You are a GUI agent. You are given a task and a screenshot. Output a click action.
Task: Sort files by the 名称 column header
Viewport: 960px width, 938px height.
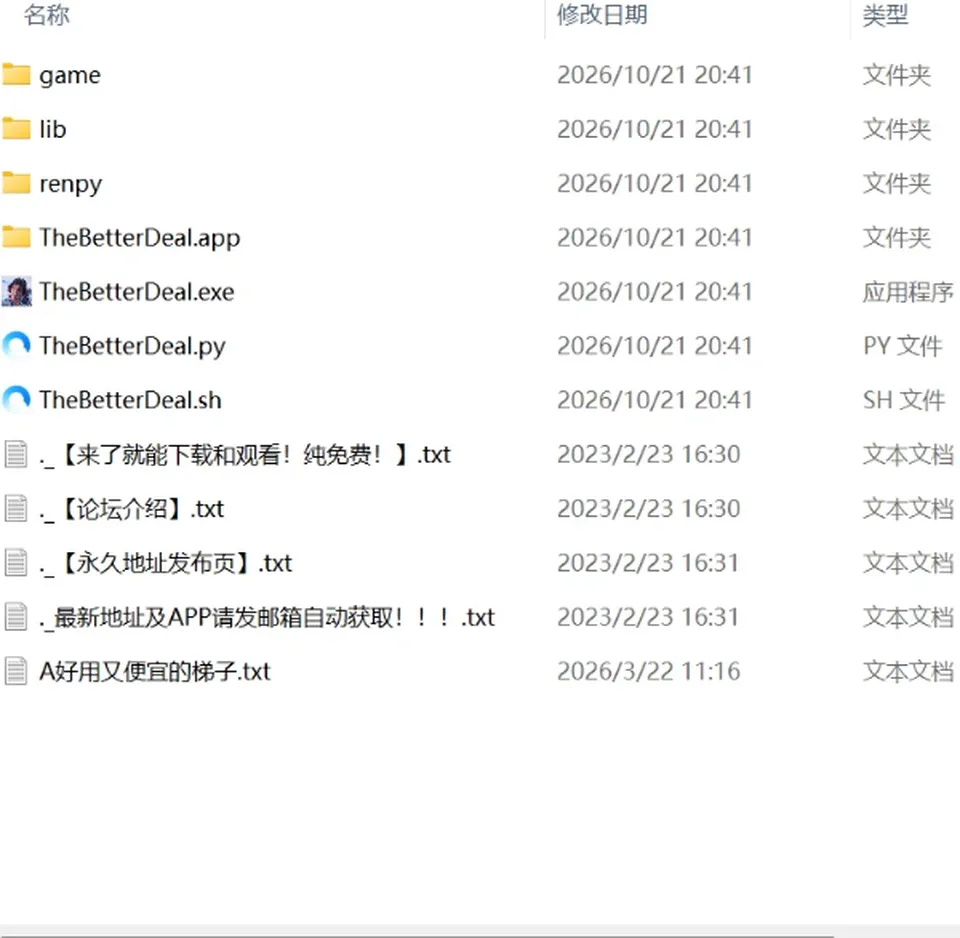click(x=47, y=15)
